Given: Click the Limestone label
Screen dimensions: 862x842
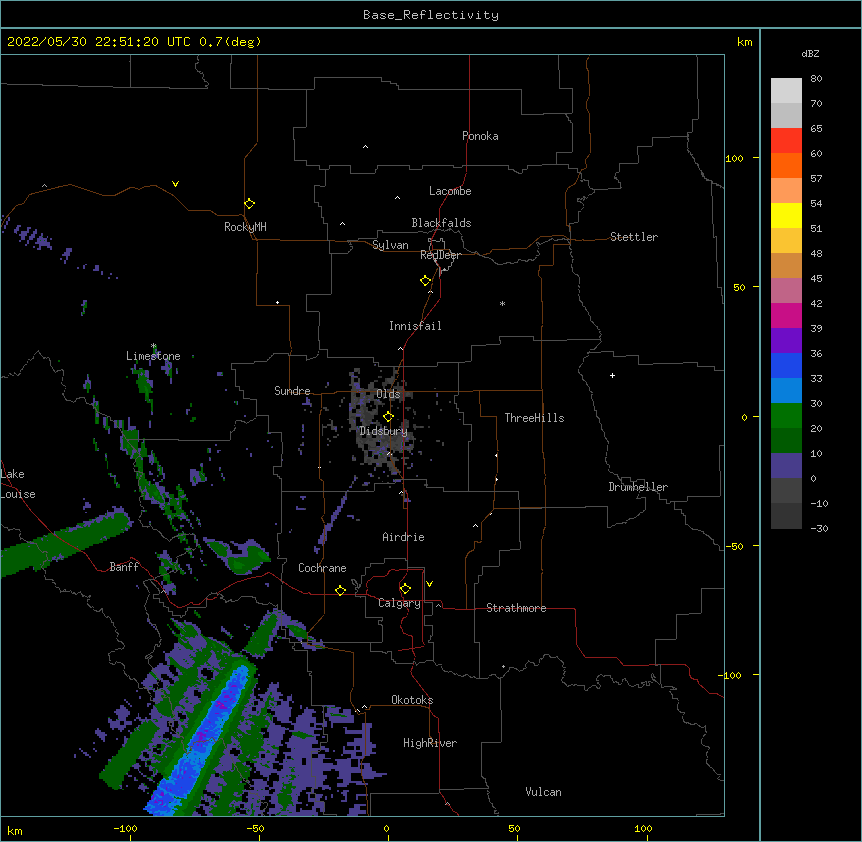Looking at the screenshot, I should [x=153, y=356].
